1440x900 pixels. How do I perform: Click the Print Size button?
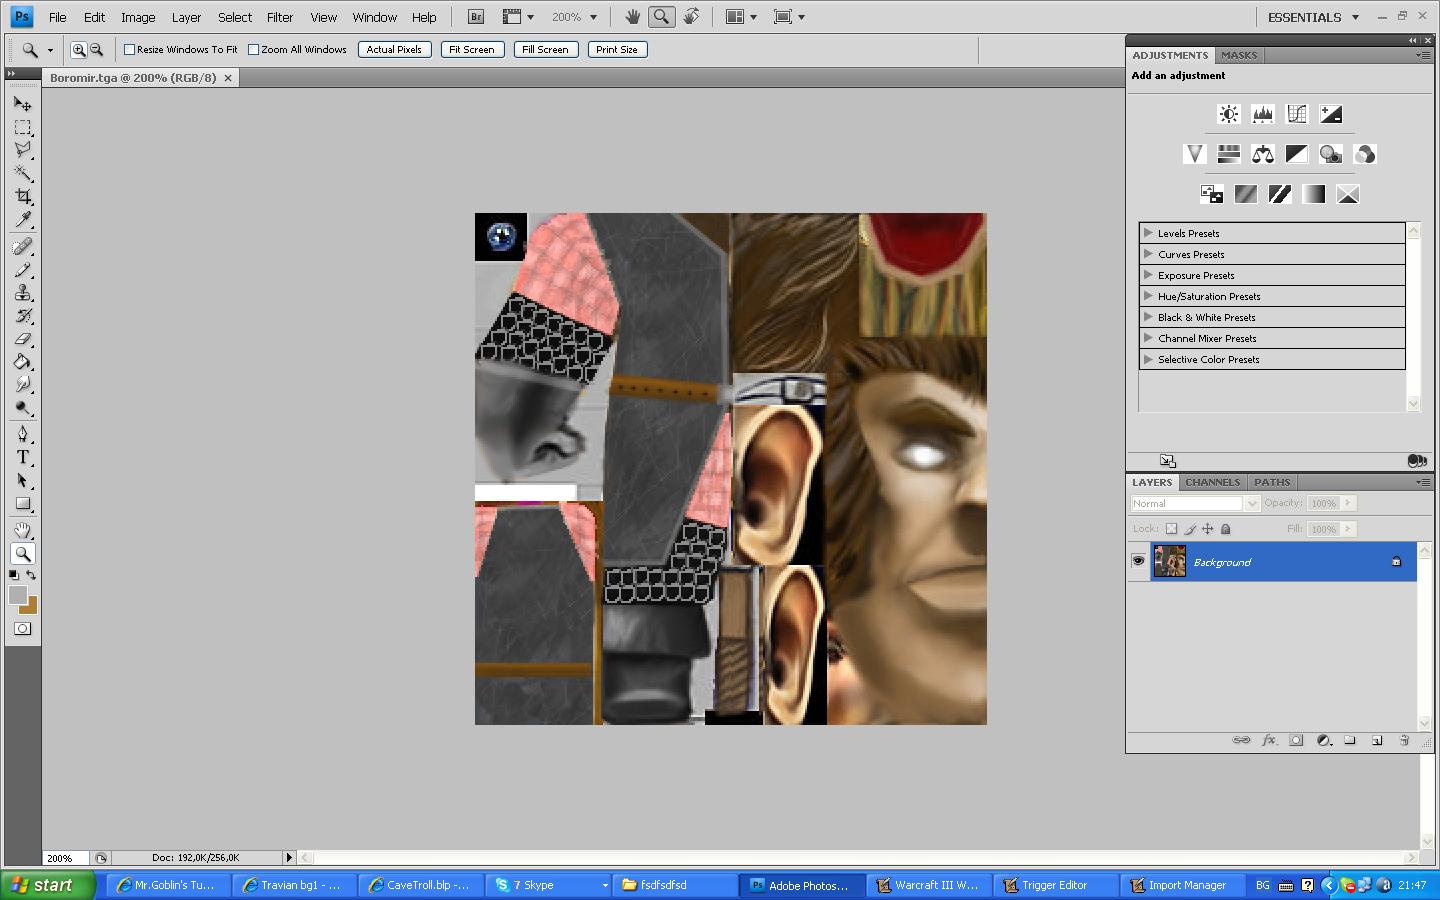pos(617,49)
